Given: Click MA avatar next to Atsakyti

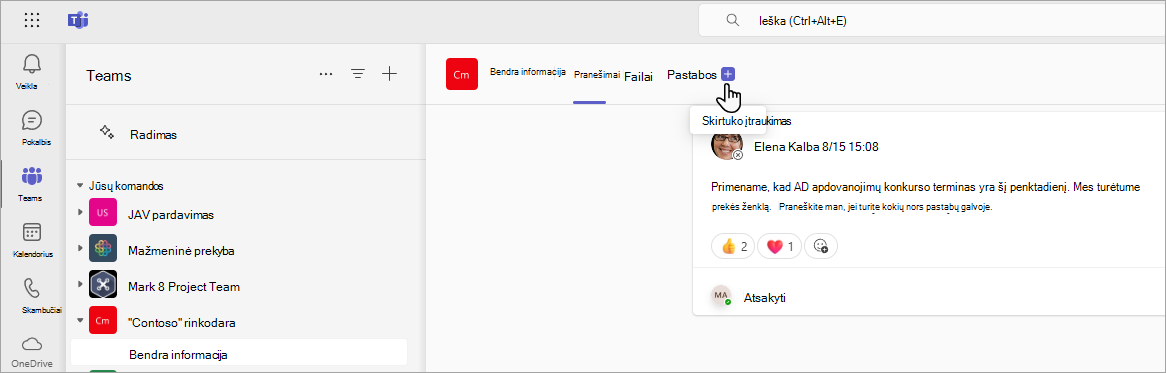Looking at the screenshot, I should pyautogui.click(x=721, y=296).
